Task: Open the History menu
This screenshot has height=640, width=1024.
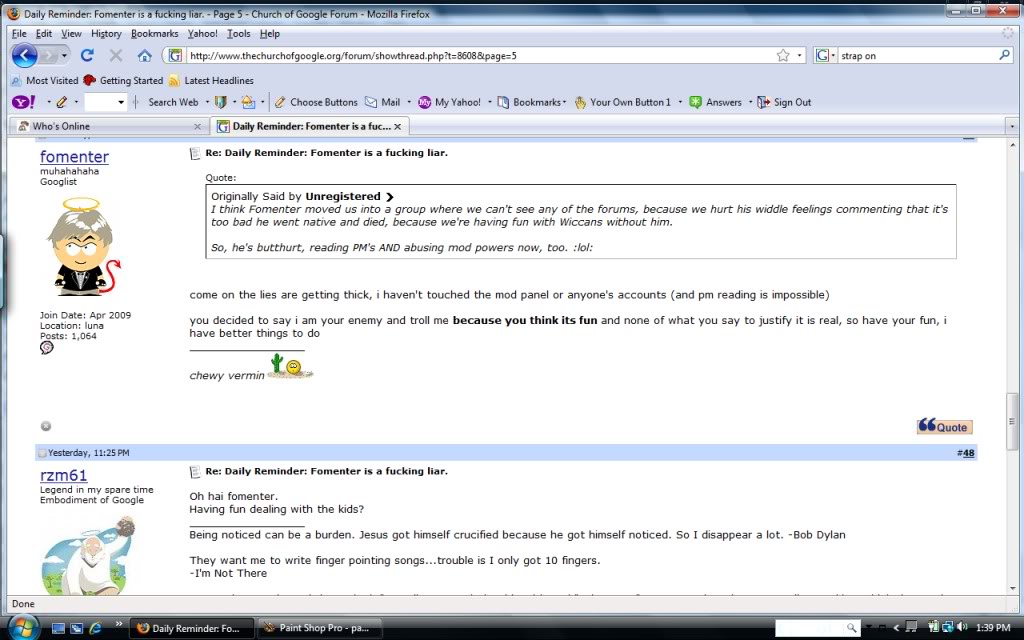Action: [106, 33]
